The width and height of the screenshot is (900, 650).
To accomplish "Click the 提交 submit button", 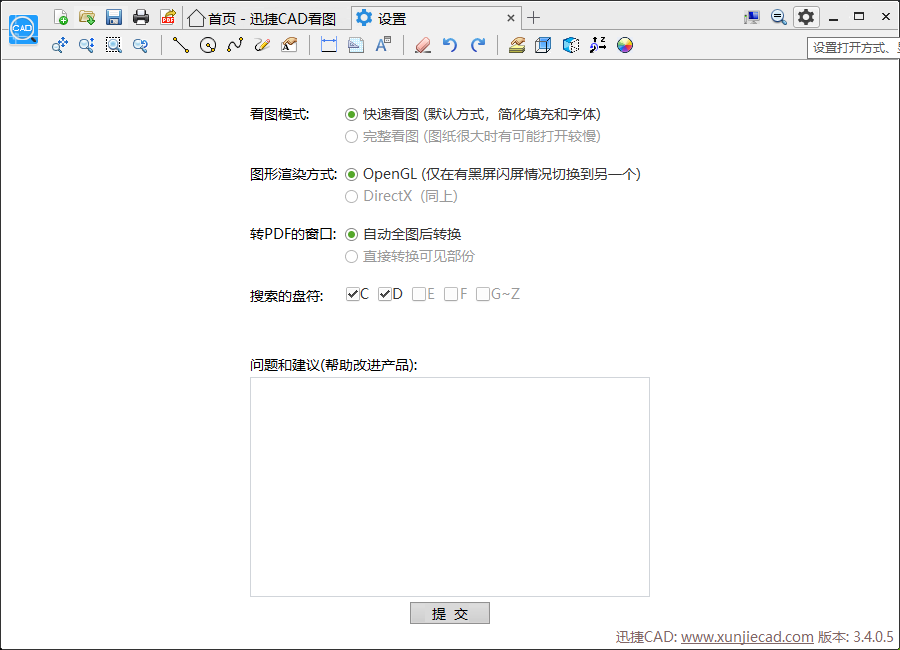I will coord(450,613).
